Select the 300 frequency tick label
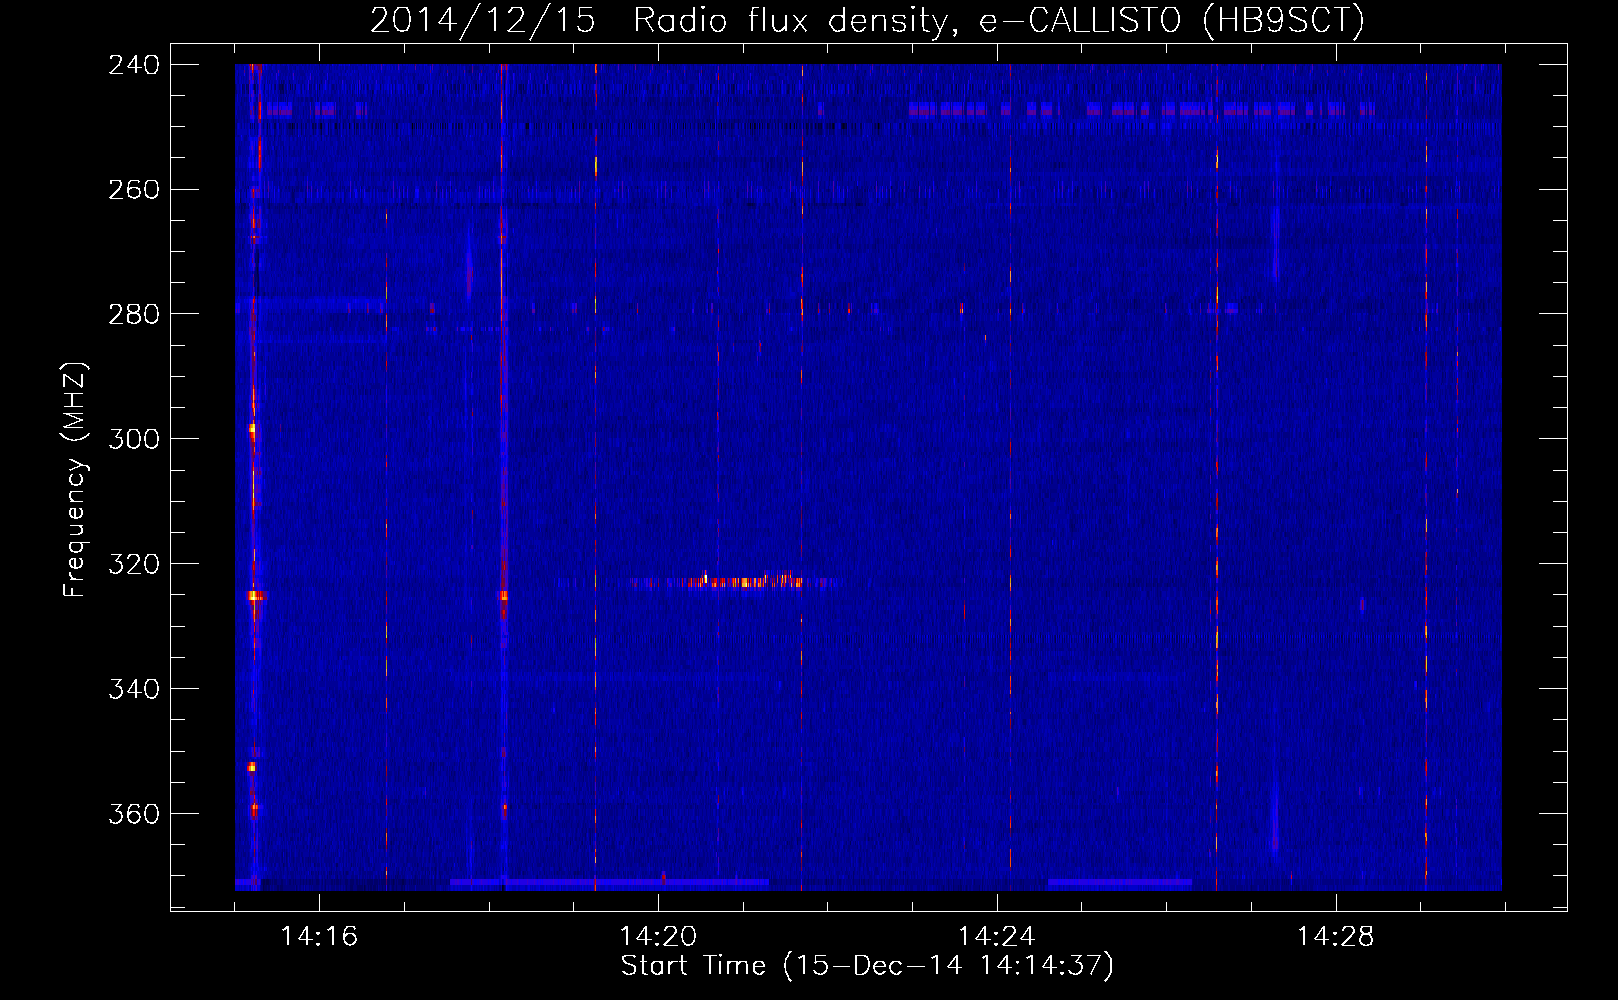 tap(134, 439)
